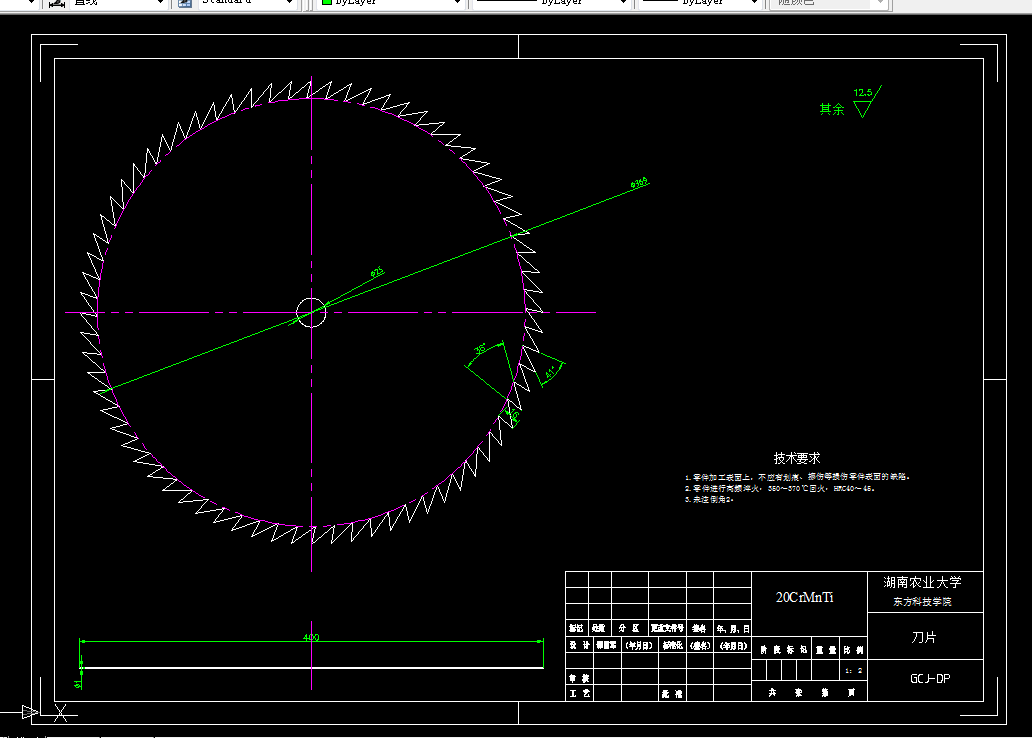Select requirement line 3 about chamfer 2
Image resolution: width=1032 pixels, height=738 pixels.
[x=709, y=500]
